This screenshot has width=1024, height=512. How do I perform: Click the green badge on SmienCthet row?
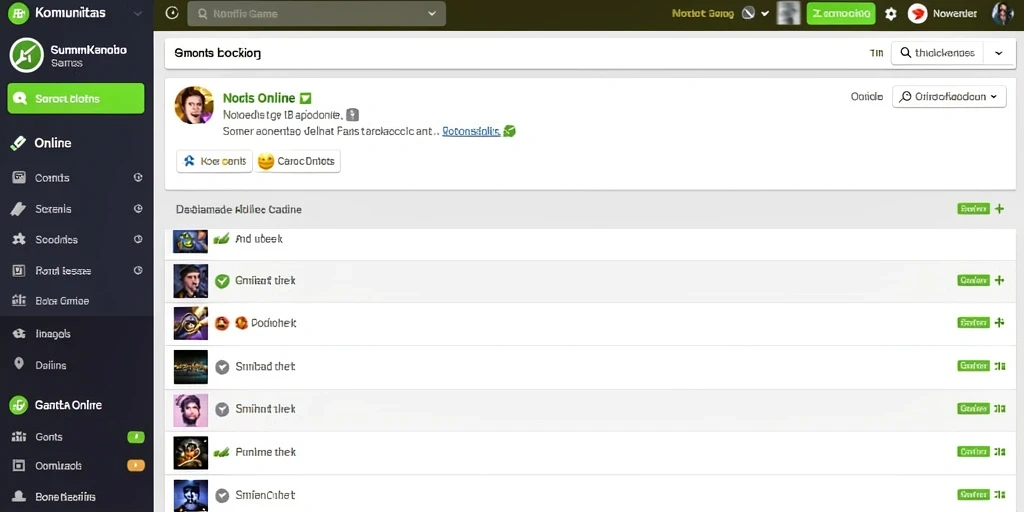point(972,494)
